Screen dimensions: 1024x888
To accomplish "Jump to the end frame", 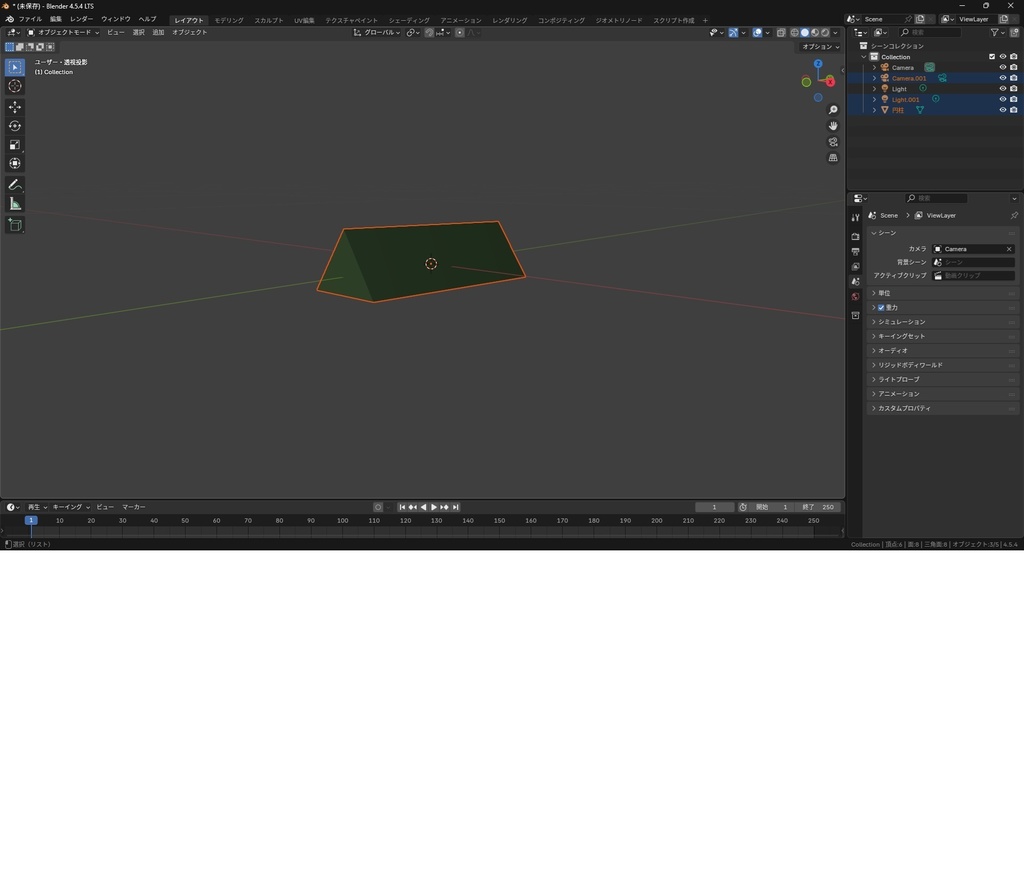I will [x=456, y=507].
